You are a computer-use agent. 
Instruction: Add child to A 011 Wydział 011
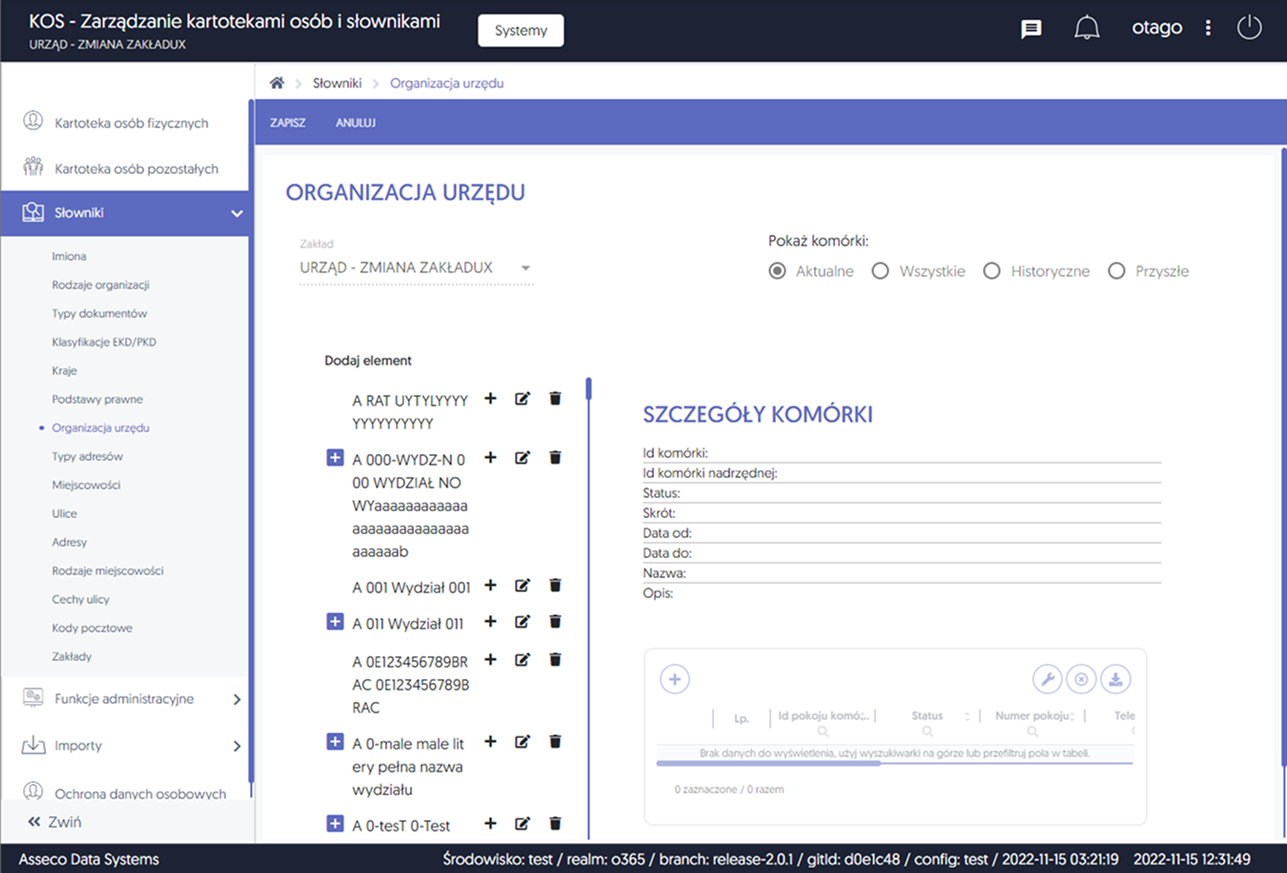[490, 621]
